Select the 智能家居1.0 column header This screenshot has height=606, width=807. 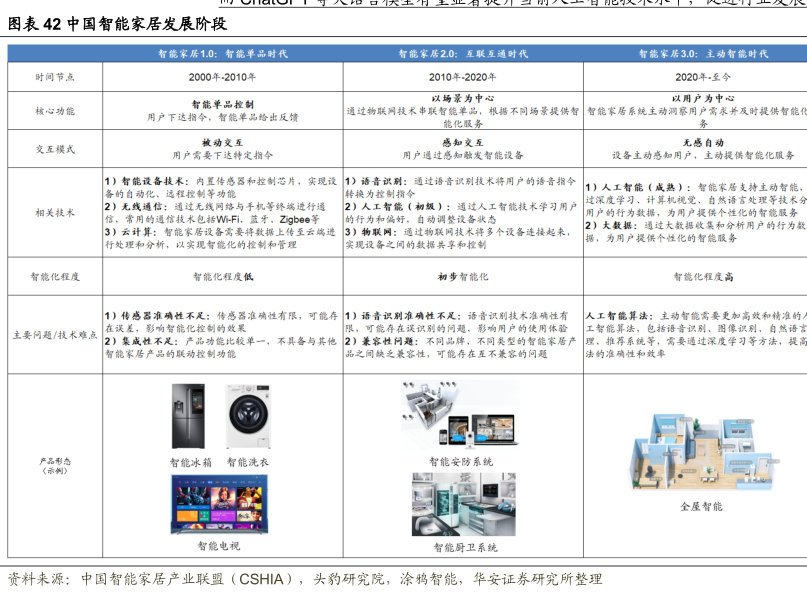click(x=221, y=53)
